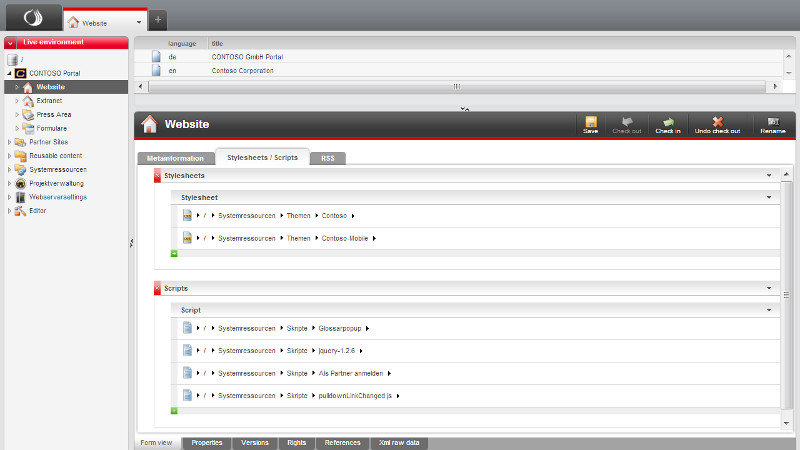Click the new tab plus button
The width and height of the screenshot is (800, 450).
(x=159, y=21)
